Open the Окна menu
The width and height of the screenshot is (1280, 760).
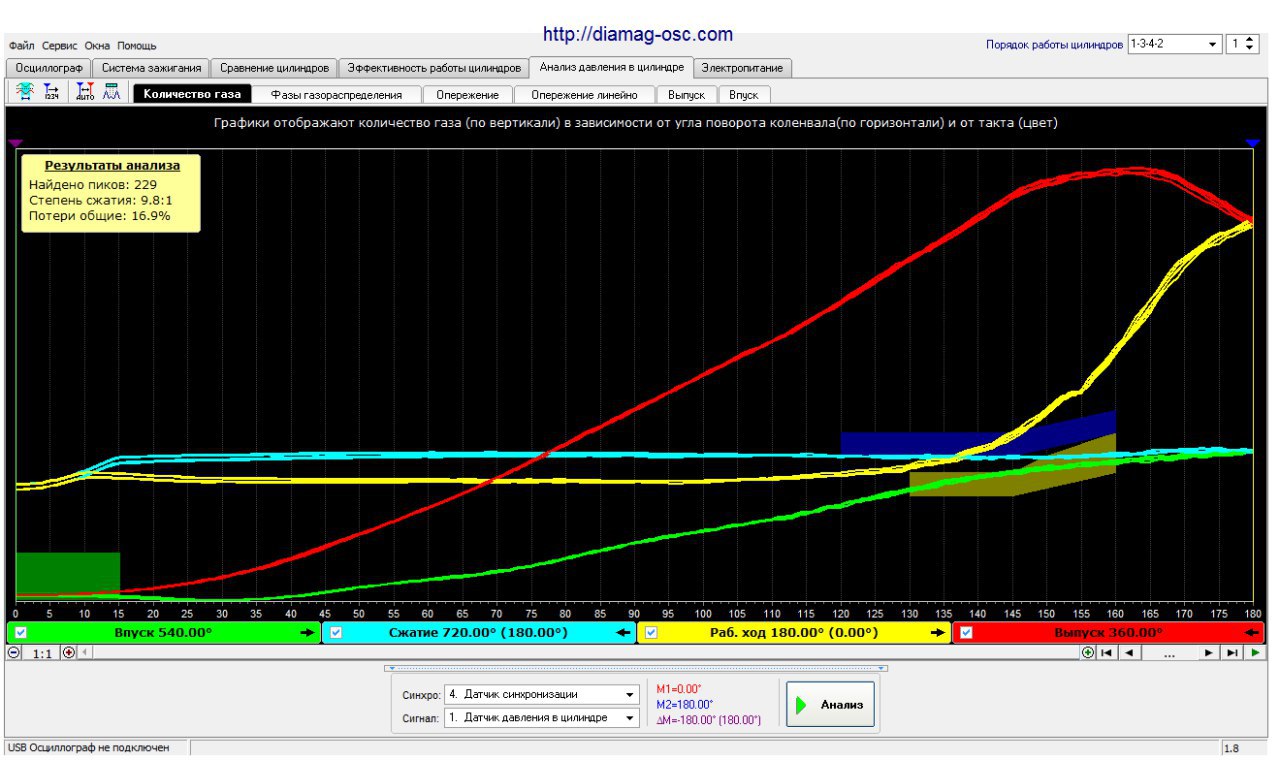point(97,46)
